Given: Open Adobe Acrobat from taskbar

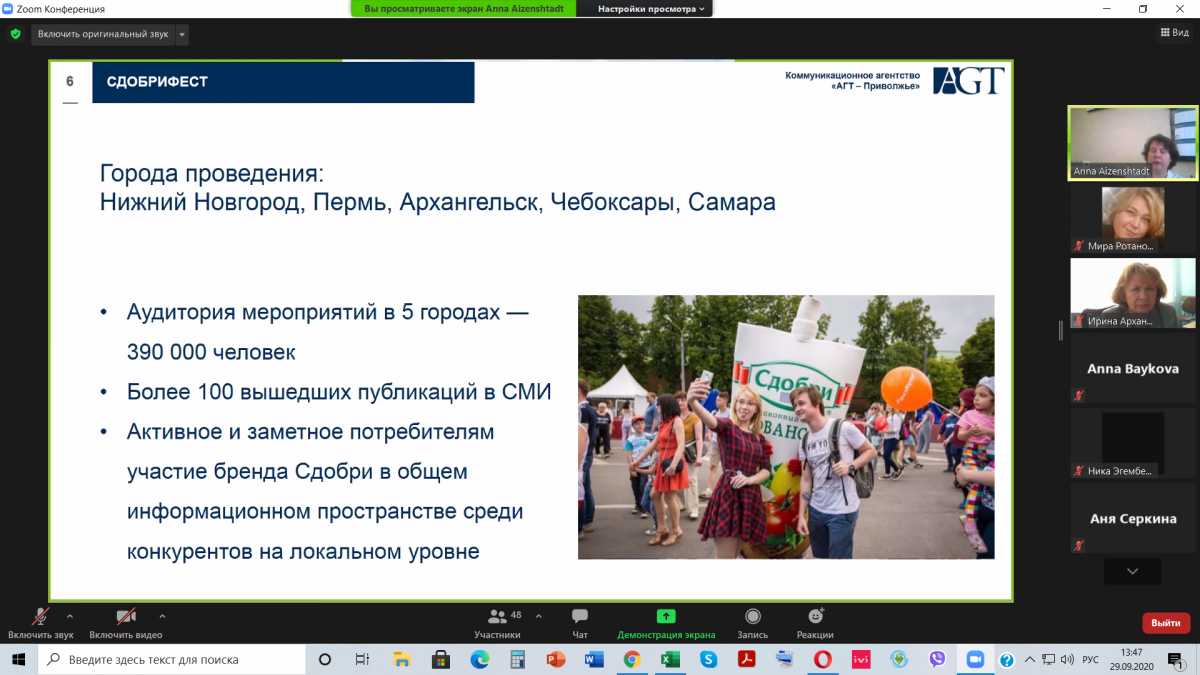Looking at the screenshot, I should pyautogui.click(x=747, y=660).
